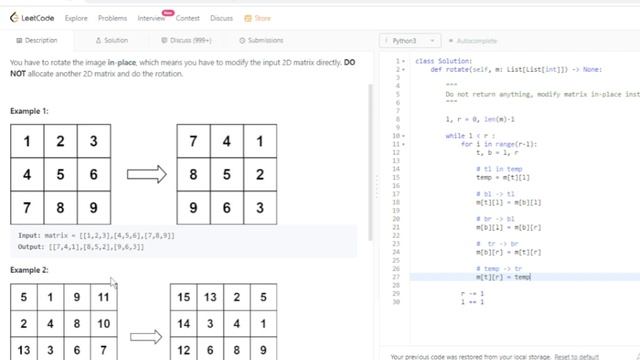Go to the Contest page
This screenshot has height=360, width=640.
click(x=188, y=18)
